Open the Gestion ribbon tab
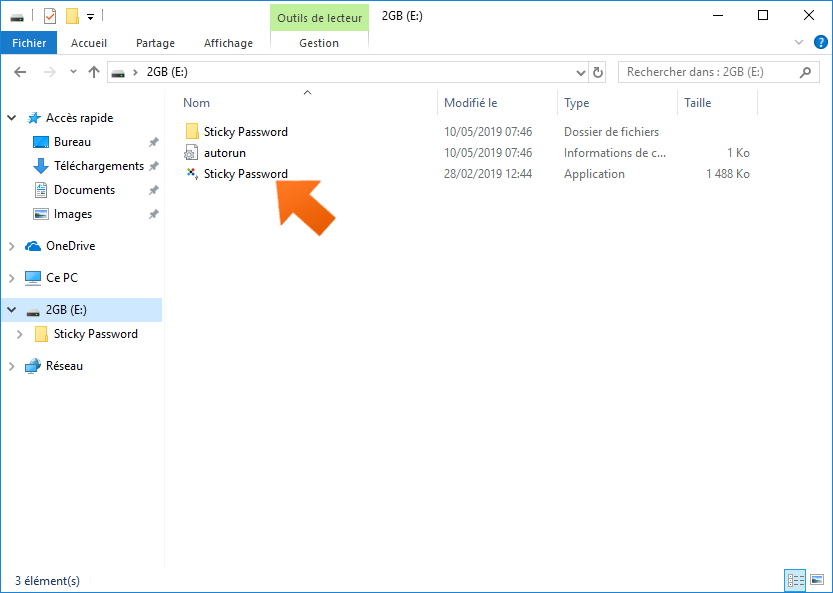Image resolution: width=833 pixels, height=593 pixels. [x=319, y=43]
